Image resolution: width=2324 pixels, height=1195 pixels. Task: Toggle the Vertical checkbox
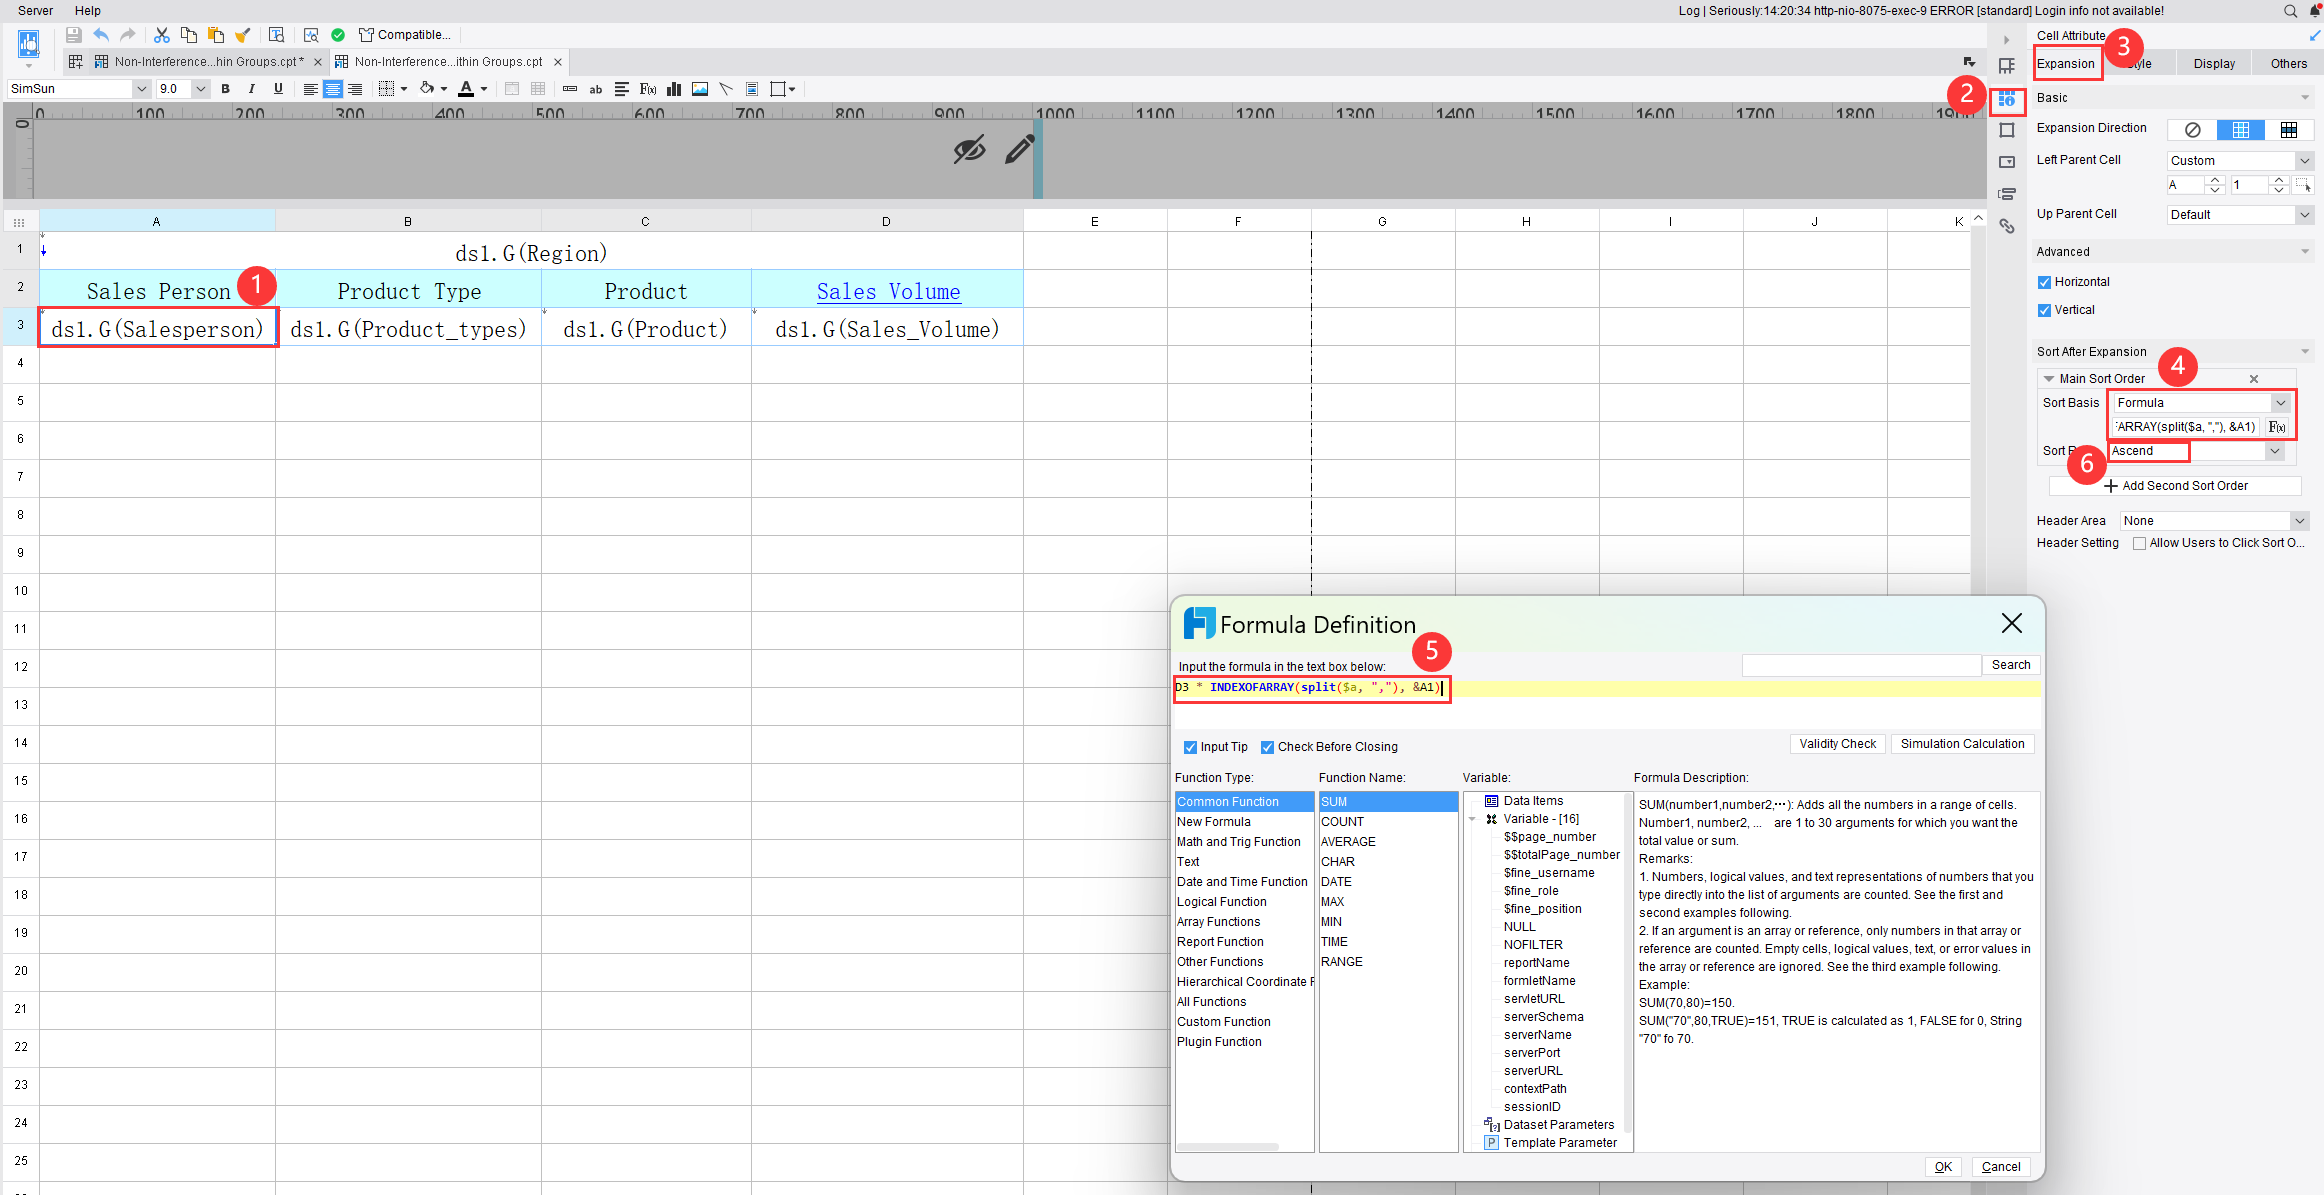(2044, 310)
